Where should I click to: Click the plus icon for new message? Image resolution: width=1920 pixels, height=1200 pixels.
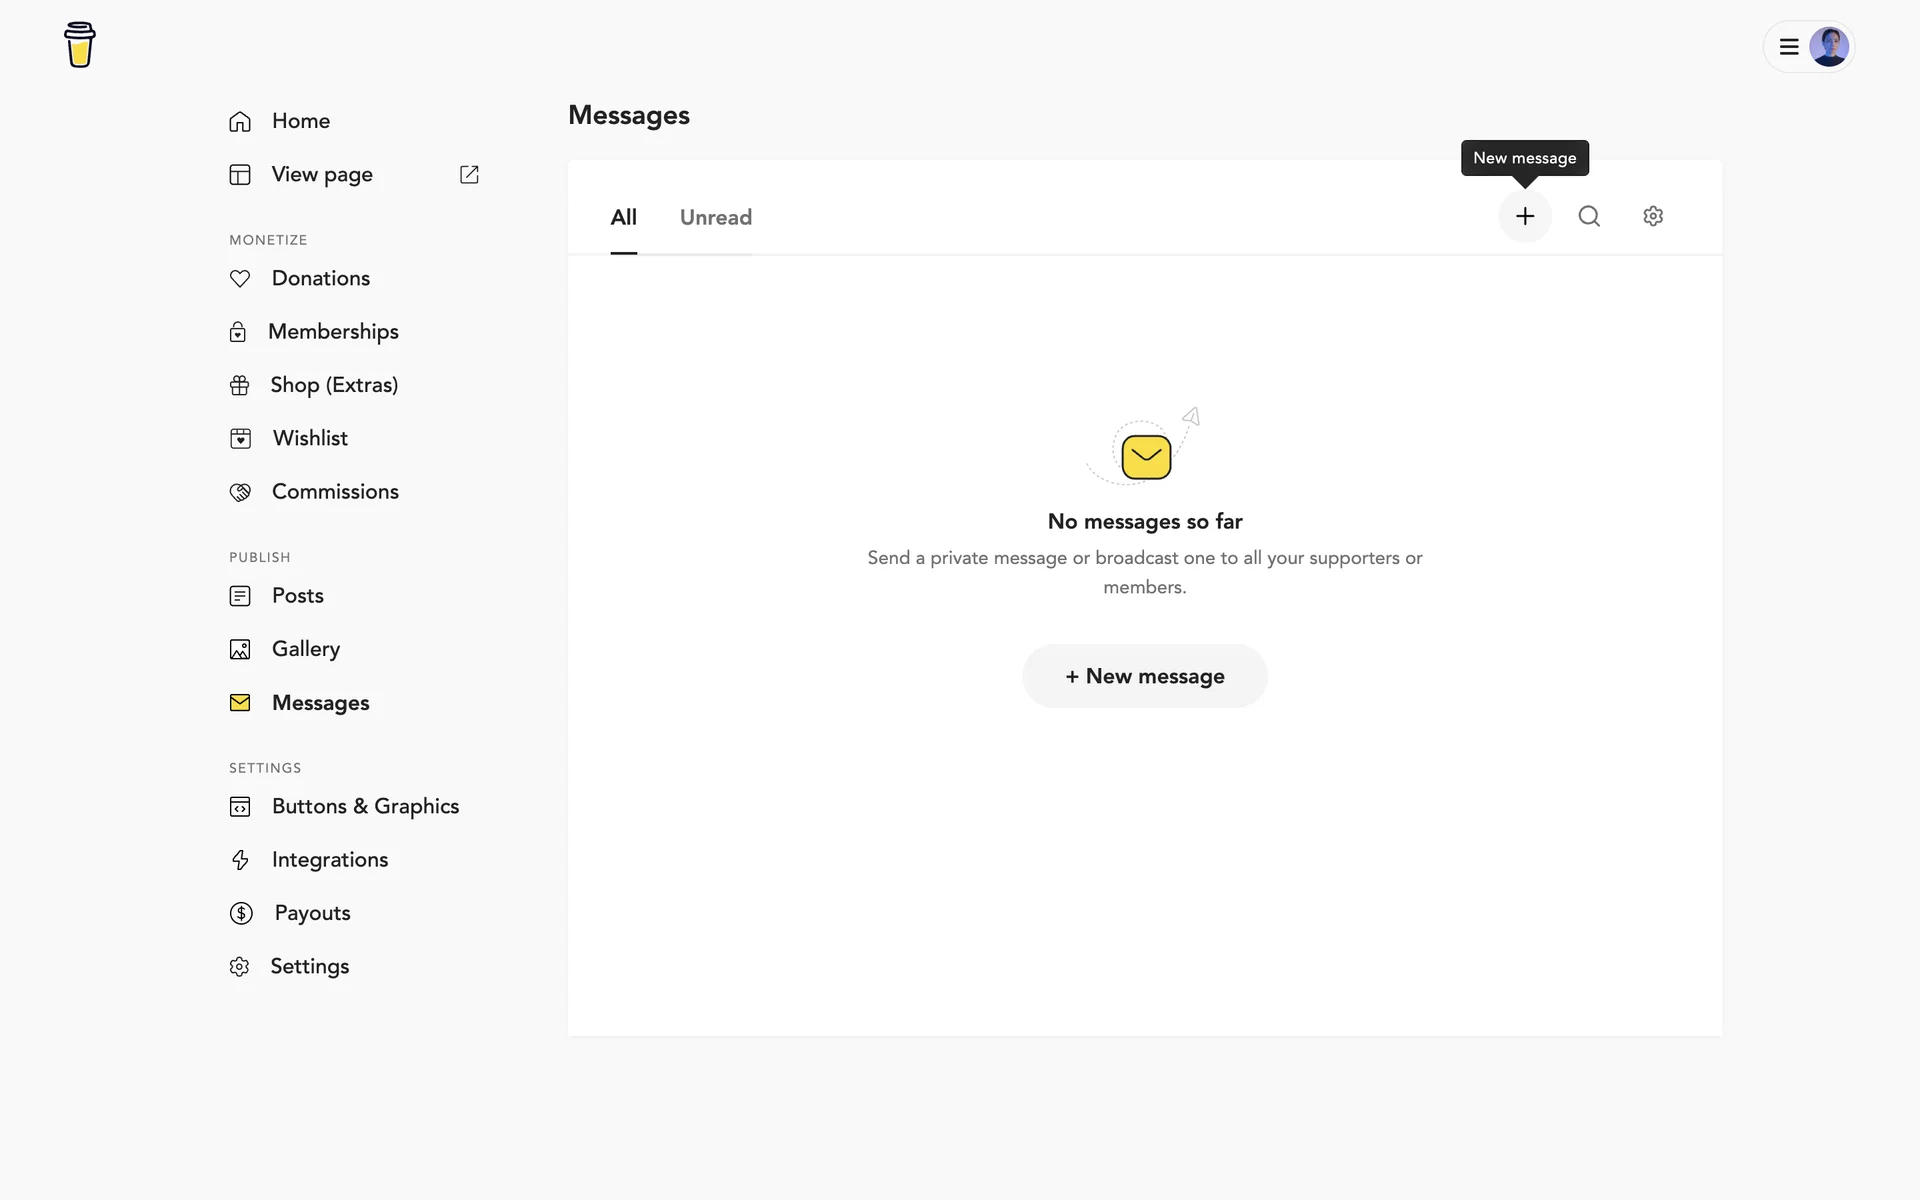(x=1524, y=216)
